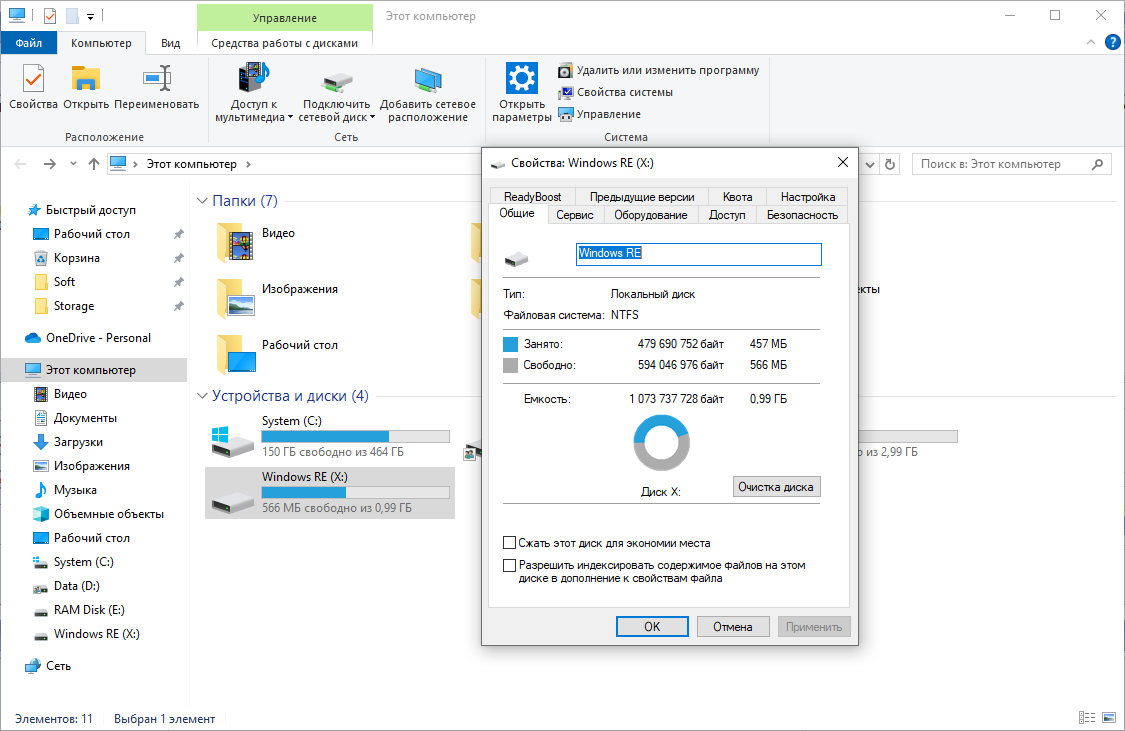Open Корзина in sidebar
Viewport: 1125px width, 731px height.
point(77,258)
